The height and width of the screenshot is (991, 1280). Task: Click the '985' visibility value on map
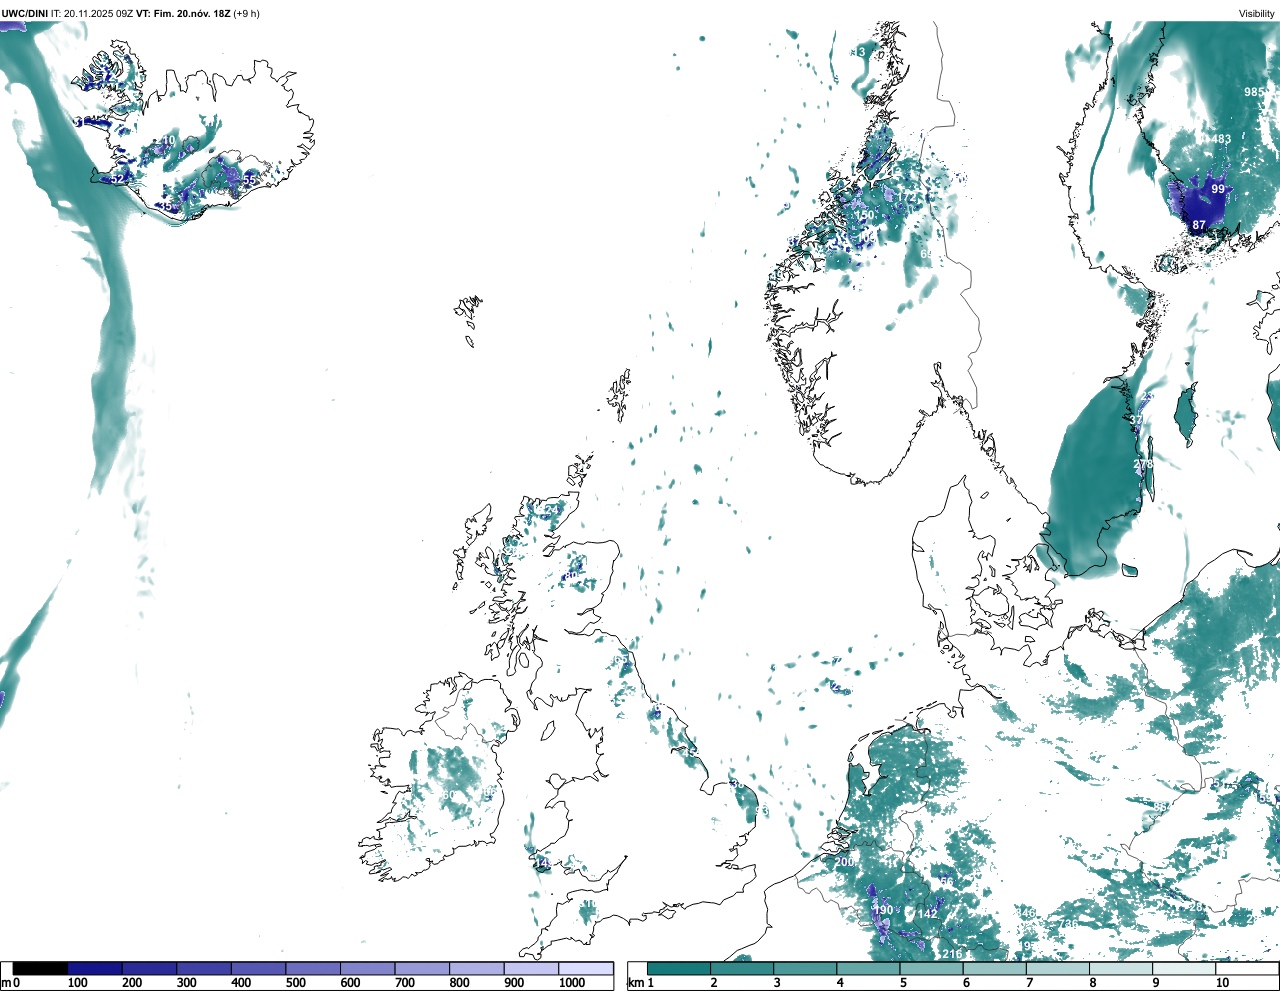(x=1254, y=92)
